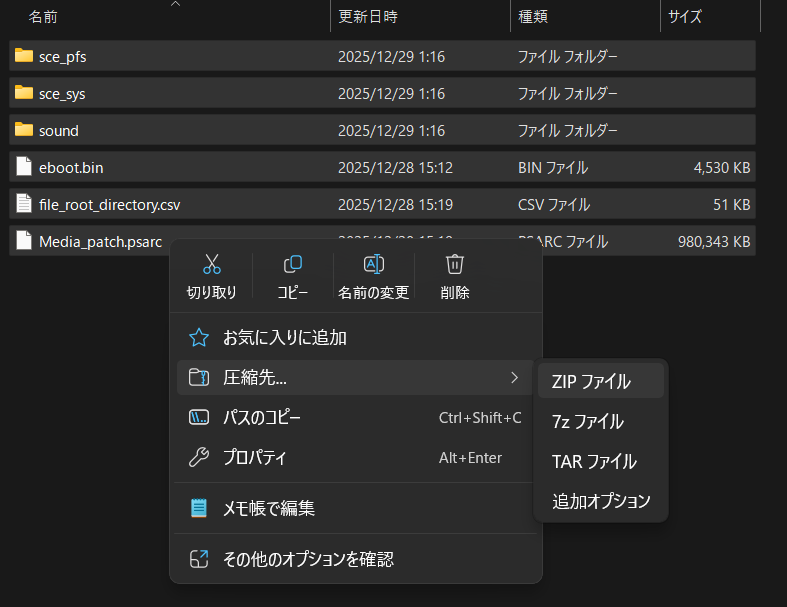This screenshot has height=607, width=787.
Task: Select パスのコピー menu entry
Action: [x=262, y=418]
